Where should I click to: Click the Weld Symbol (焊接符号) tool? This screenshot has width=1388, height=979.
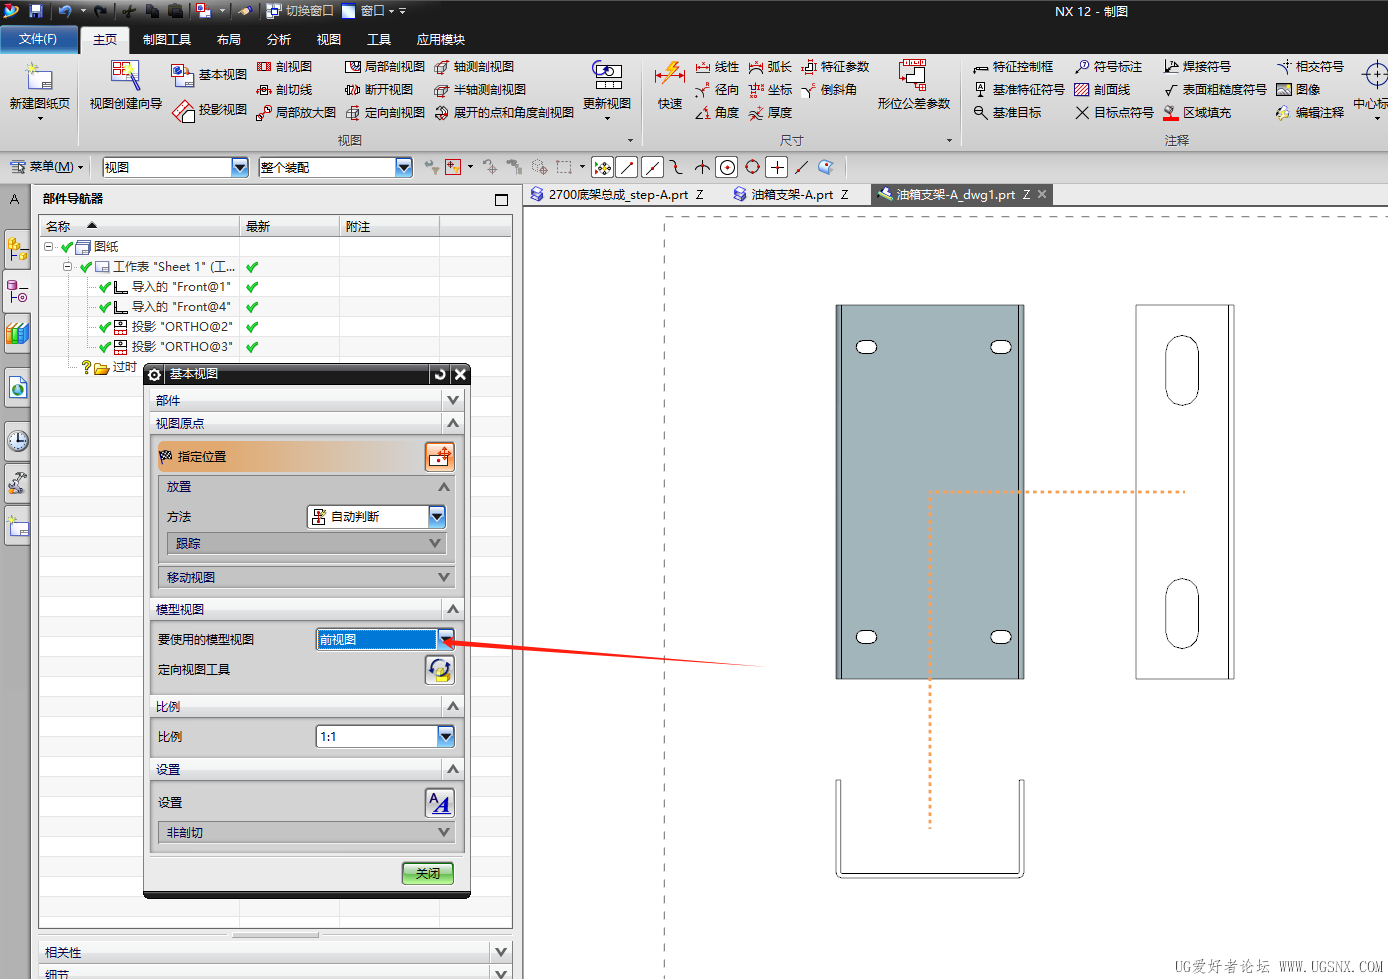coord(1197,67)
